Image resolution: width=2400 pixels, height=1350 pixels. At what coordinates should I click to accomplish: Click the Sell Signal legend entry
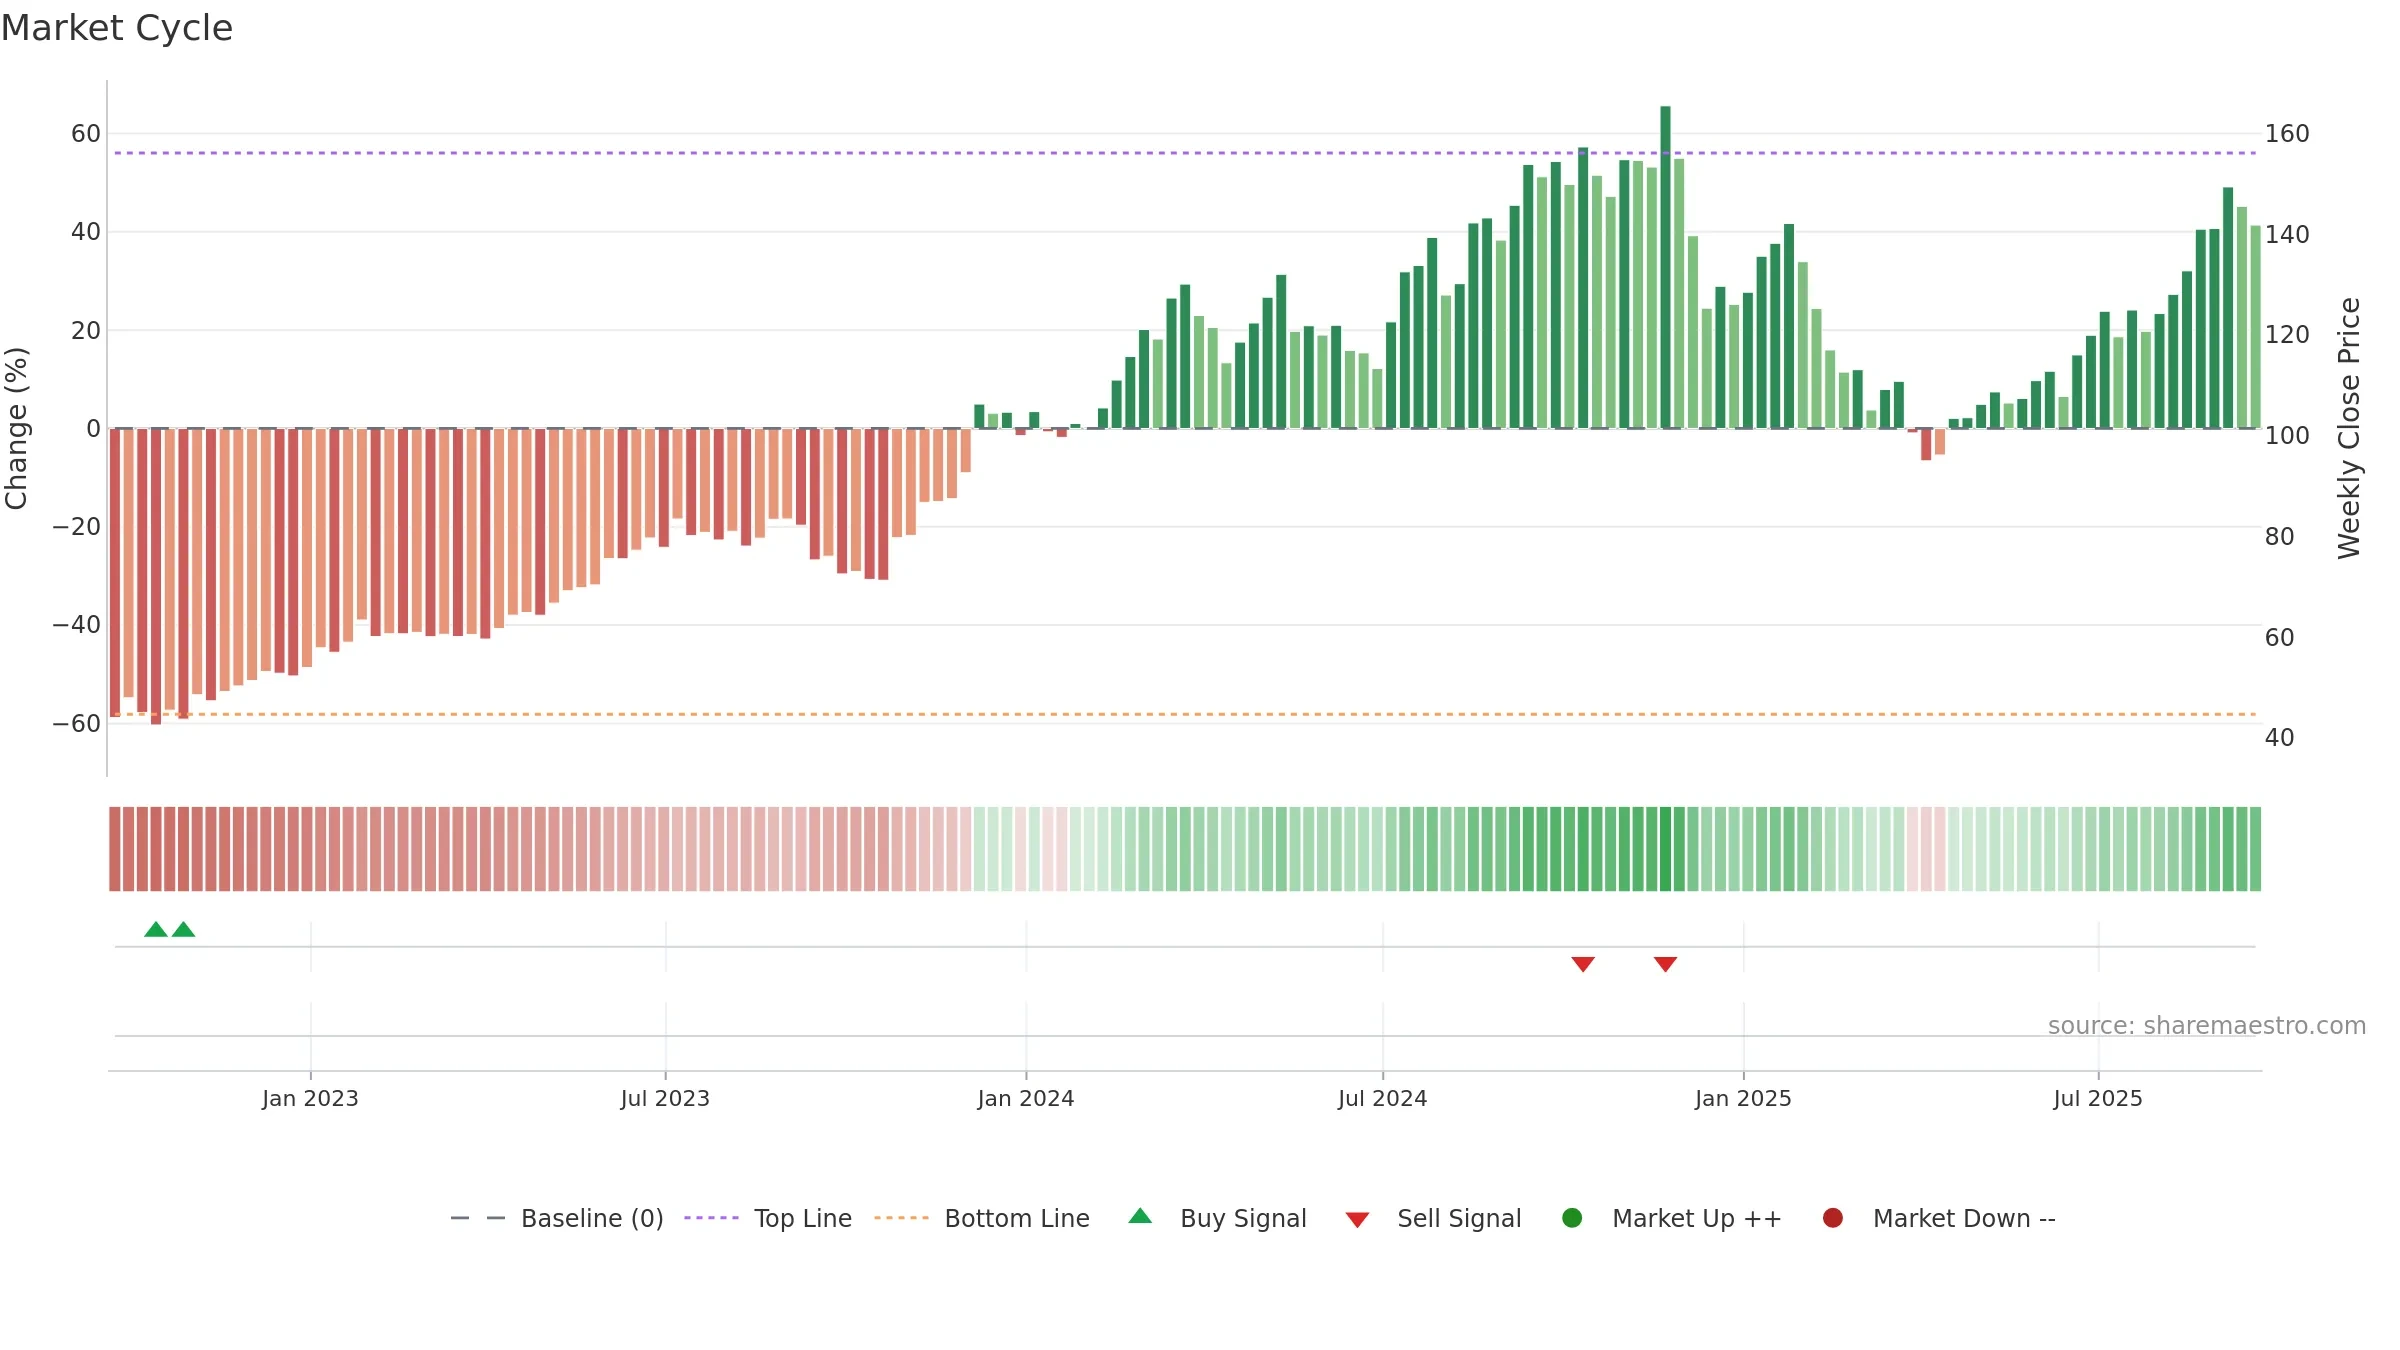click(1433, 1218)
